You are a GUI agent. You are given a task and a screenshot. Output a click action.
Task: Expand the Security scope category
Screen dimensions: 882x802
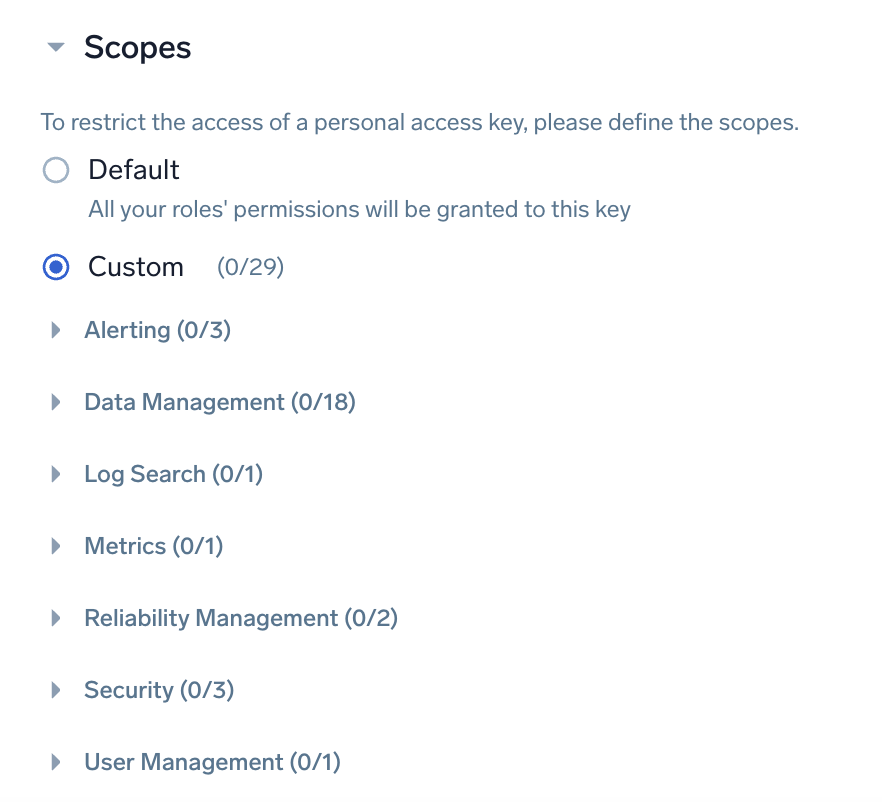tap(56, 689)
